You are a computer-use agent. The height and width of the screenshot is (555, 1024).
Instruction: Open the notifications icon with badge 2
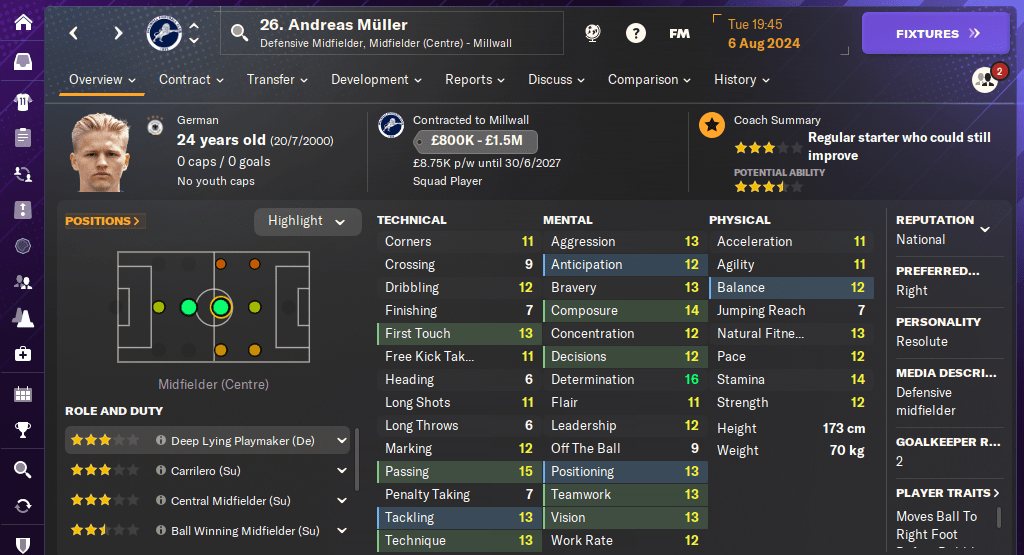[986, 79]
